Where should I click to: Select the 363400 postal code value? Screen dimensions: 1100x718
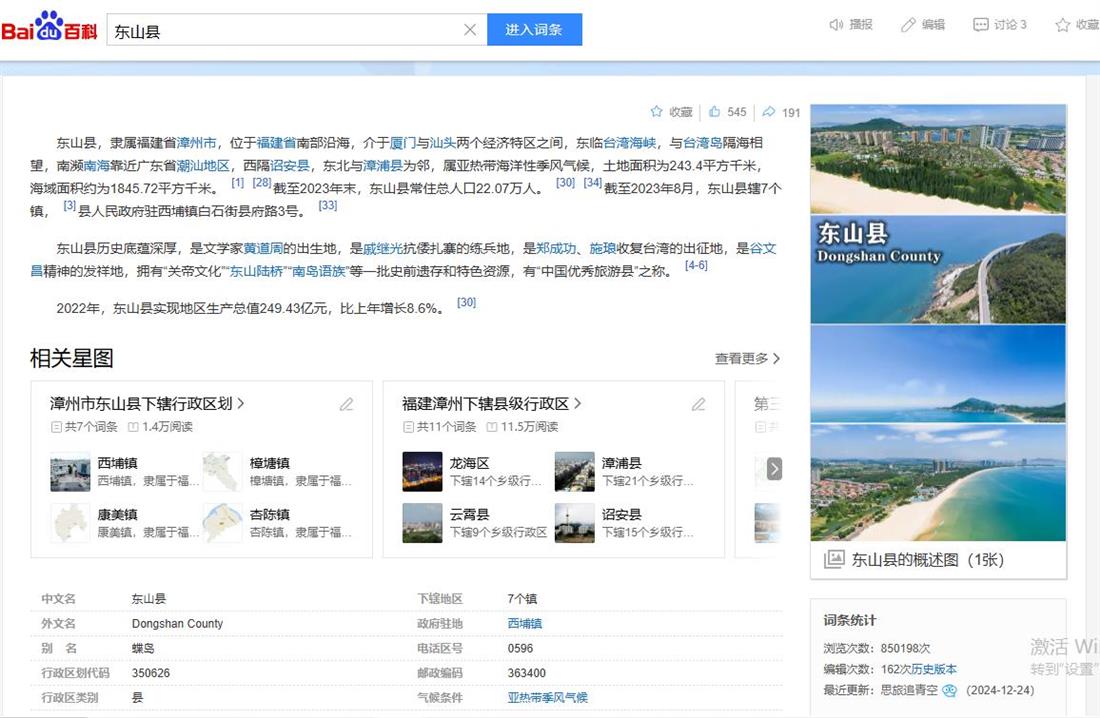coord(527,673)
